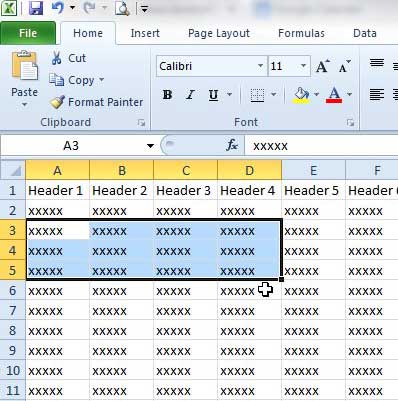
Task: Click the Top Align icon
Action: tap(377, 63)
